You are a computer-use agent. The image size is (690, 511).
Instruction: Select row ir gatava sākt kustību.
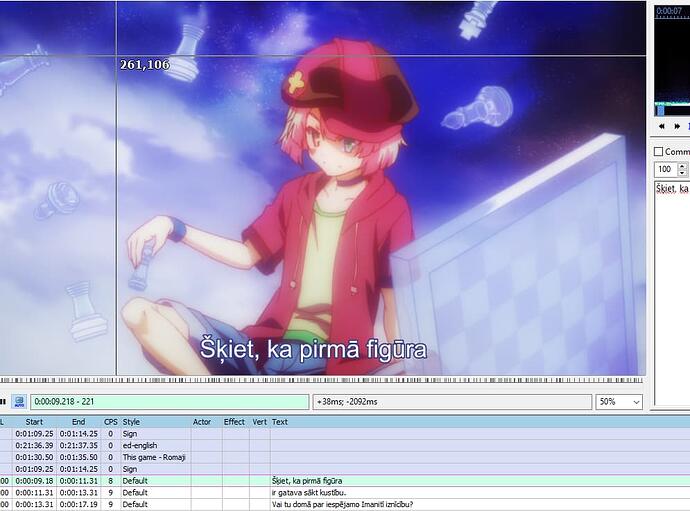pos(345,493)
